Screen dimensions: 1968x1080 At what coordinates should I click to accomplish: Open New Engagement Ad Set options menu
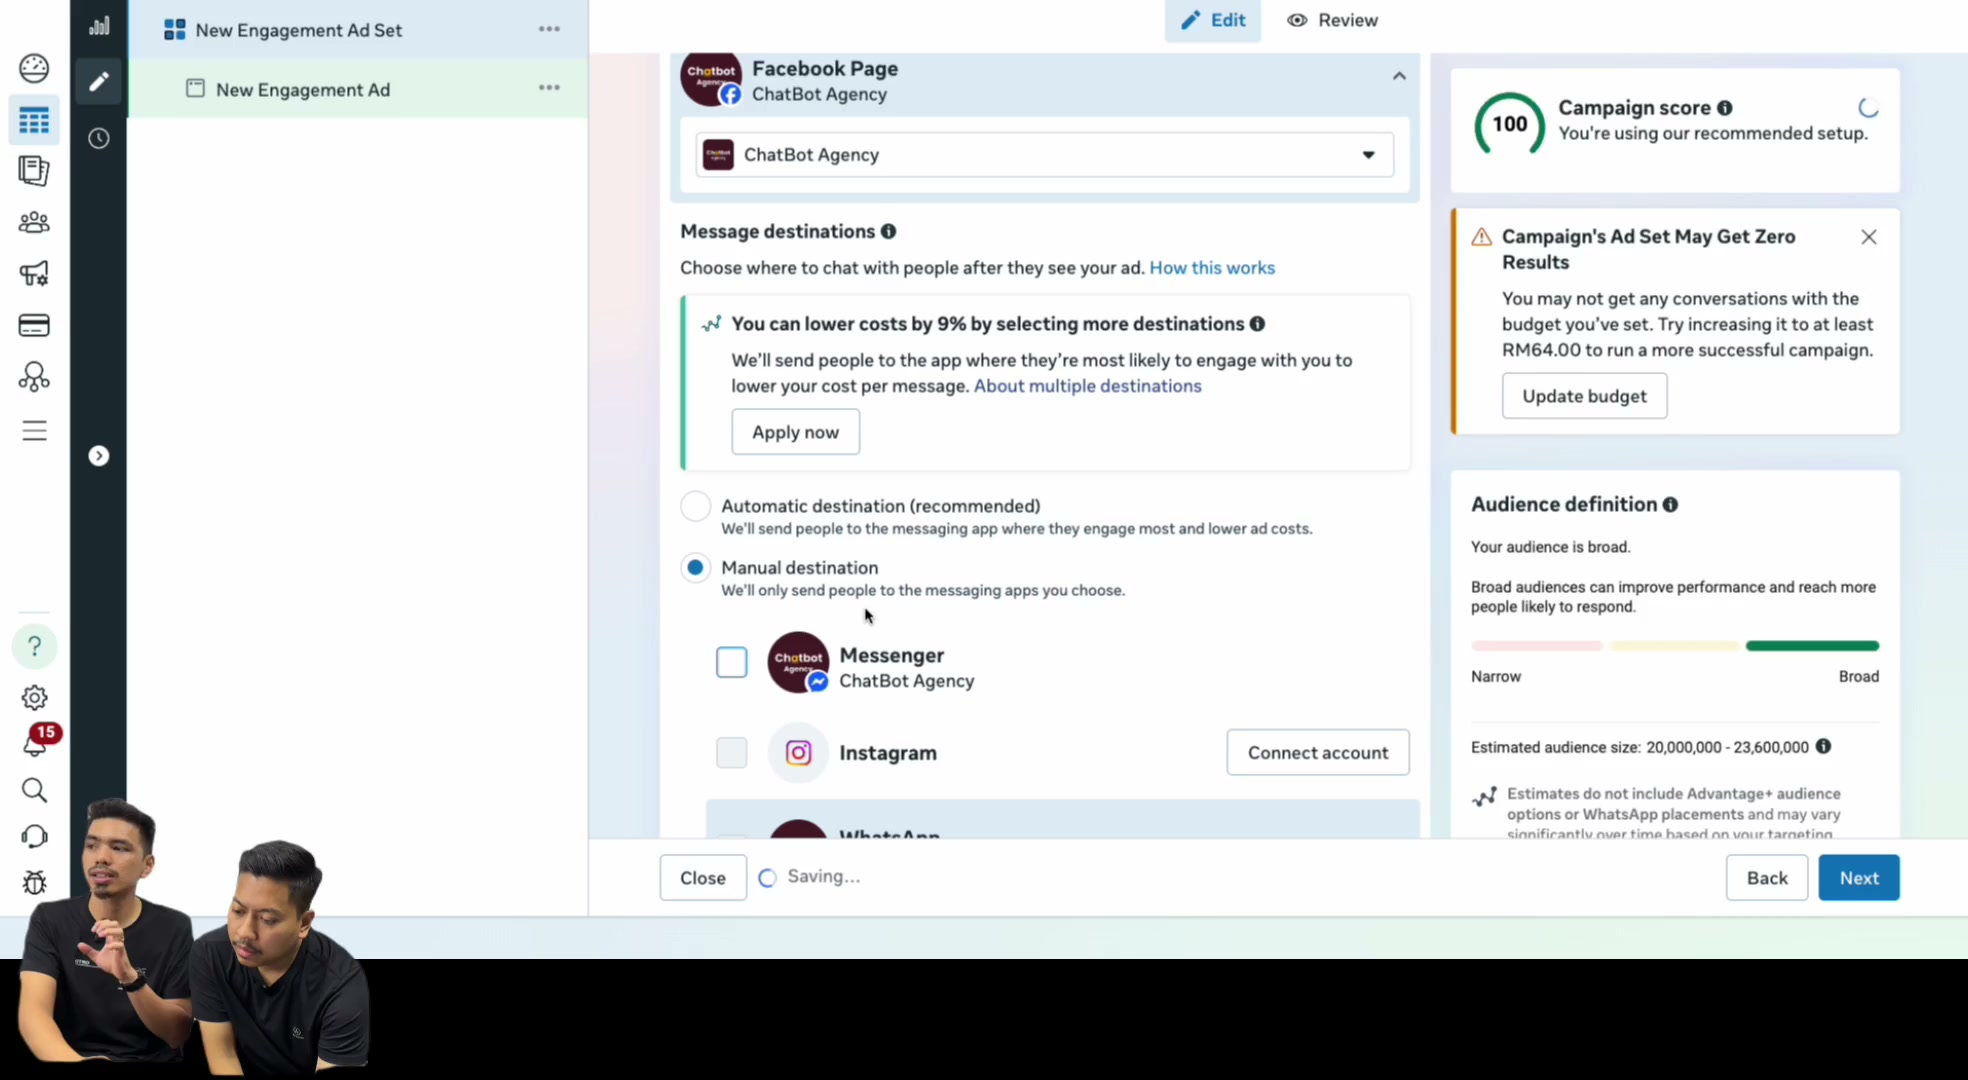(549, 29)
